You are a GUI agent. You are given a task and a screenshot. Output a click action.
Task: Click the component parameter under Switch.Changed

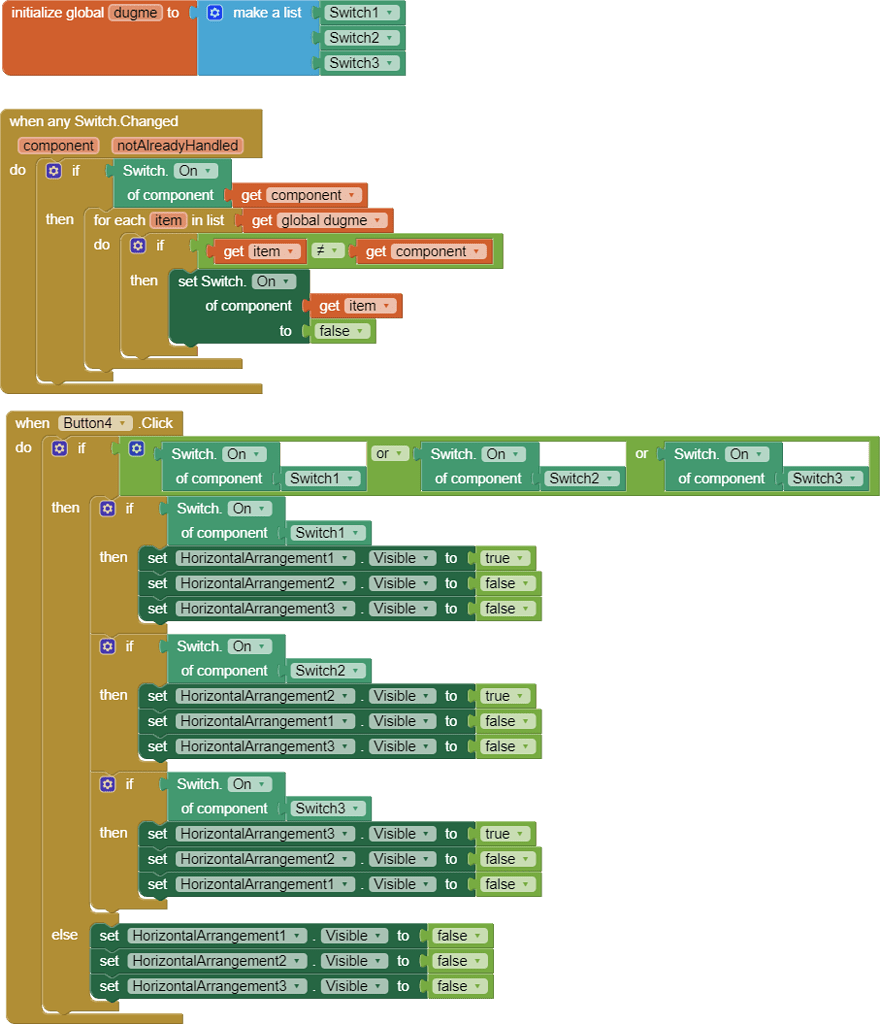pyautogui.click(x=59, y=146)
